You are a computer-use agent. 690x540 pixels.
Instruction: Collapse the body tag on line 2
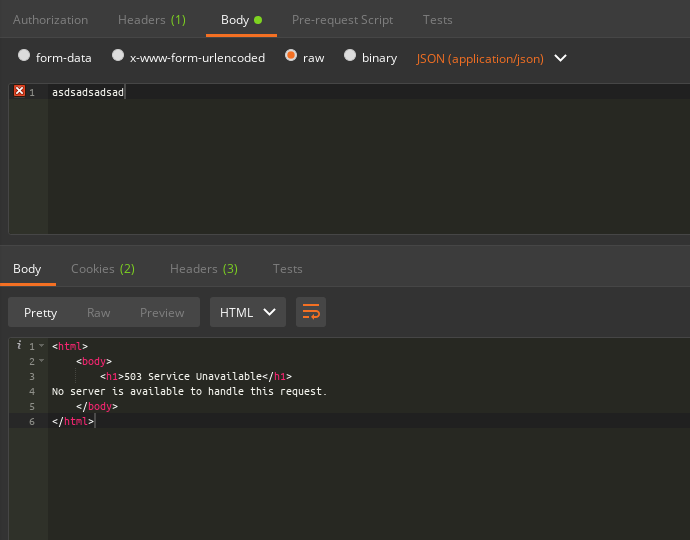click(41, 361)
